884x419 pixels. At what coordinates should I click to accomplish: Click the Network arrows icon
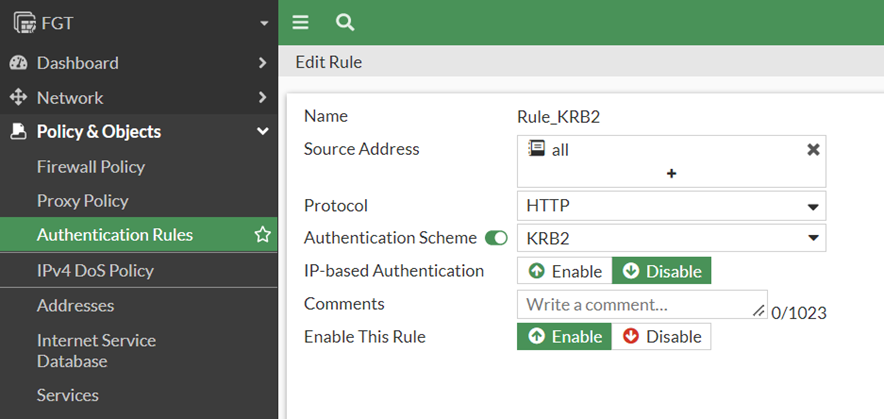click(x=18, y=98)
